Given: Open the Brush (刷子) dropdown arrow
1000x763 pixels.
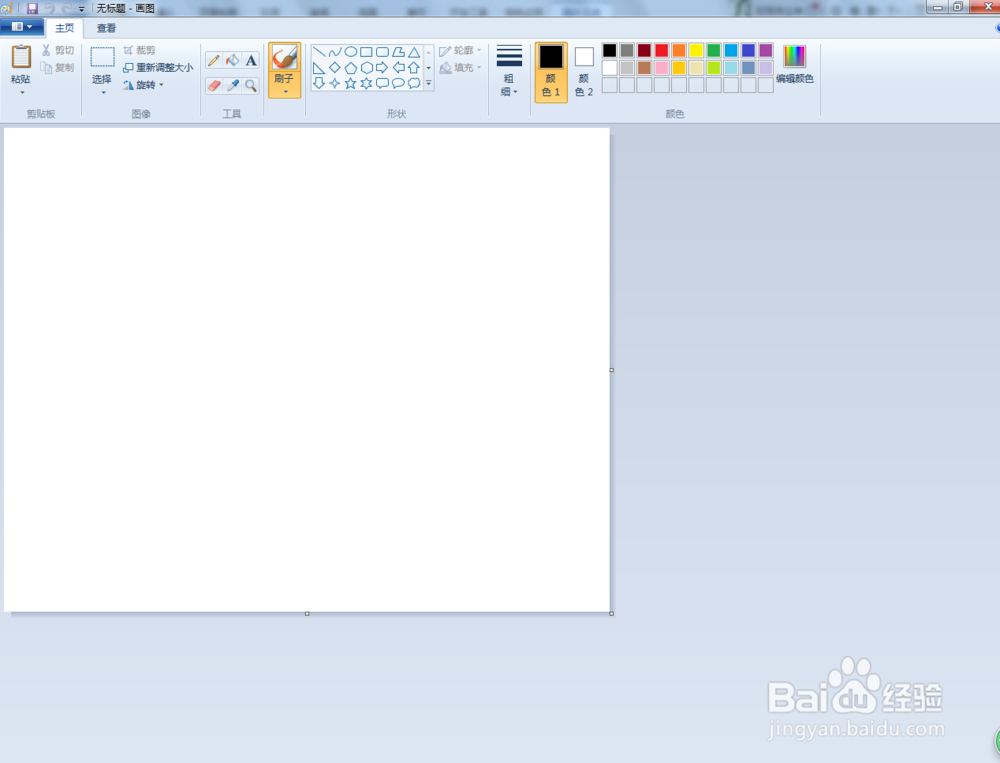Looking at the screenshot, I should (285, 92).
